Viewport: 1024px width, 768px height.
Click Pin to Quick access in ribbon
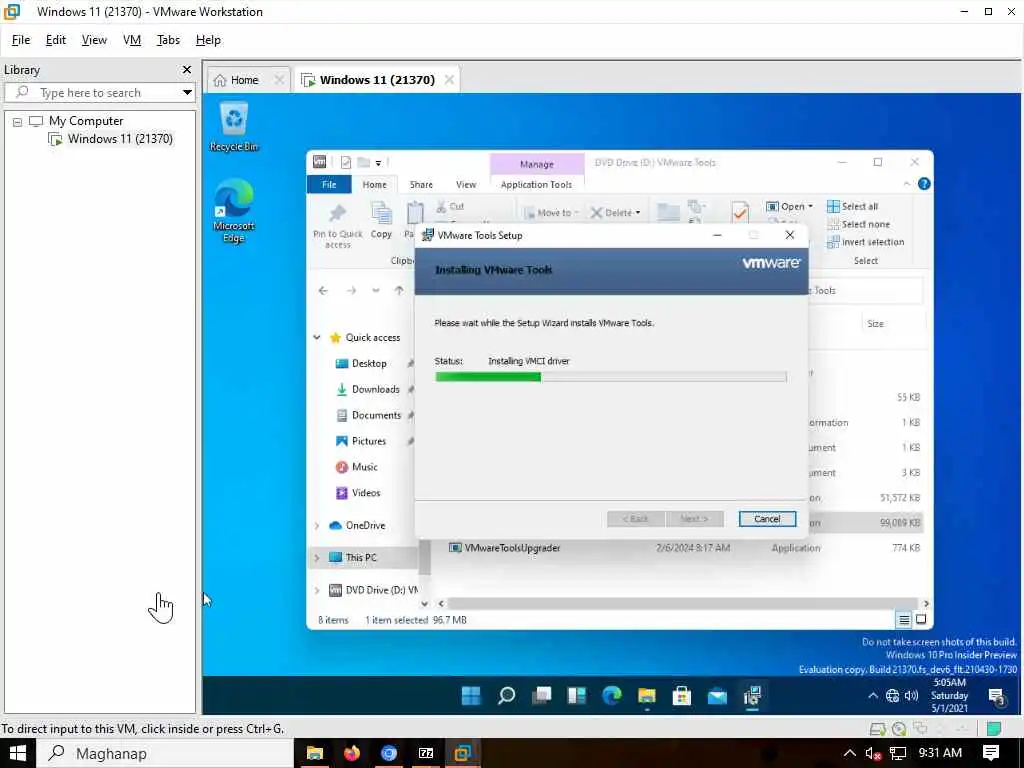click(x=338, y=226)
